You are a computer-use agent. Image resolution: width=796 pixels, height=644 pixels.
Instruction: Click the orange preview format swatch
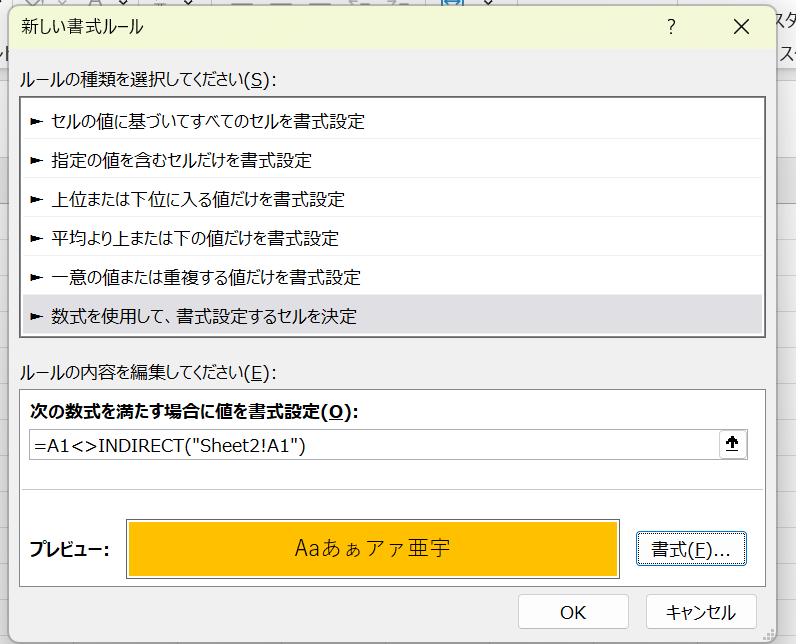(372, 548)
